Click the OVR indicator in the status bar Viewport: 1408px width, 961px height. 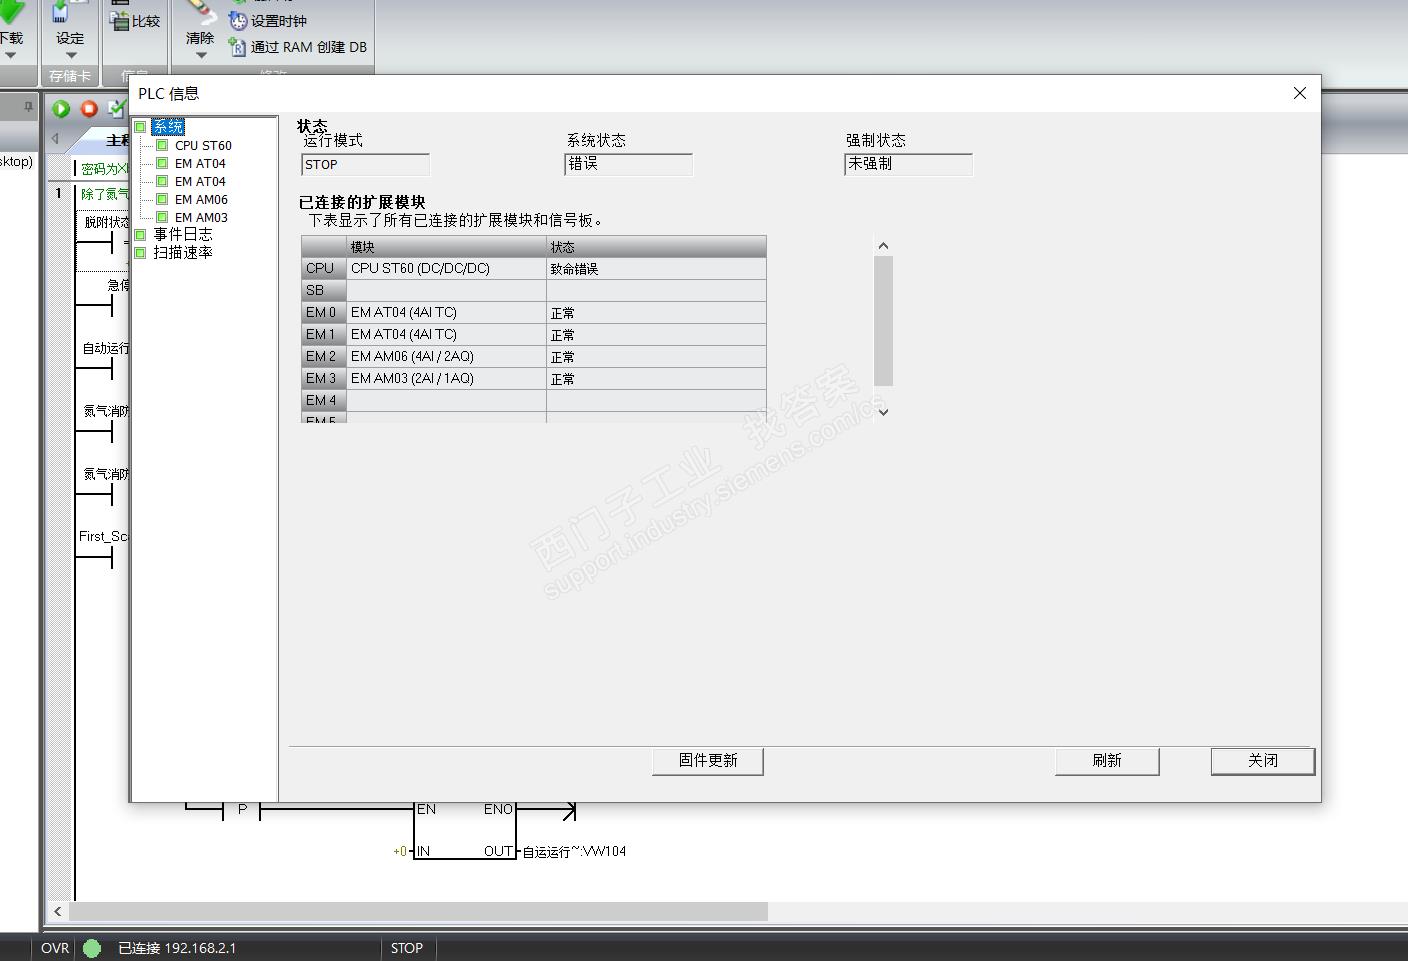click(55, 948)
